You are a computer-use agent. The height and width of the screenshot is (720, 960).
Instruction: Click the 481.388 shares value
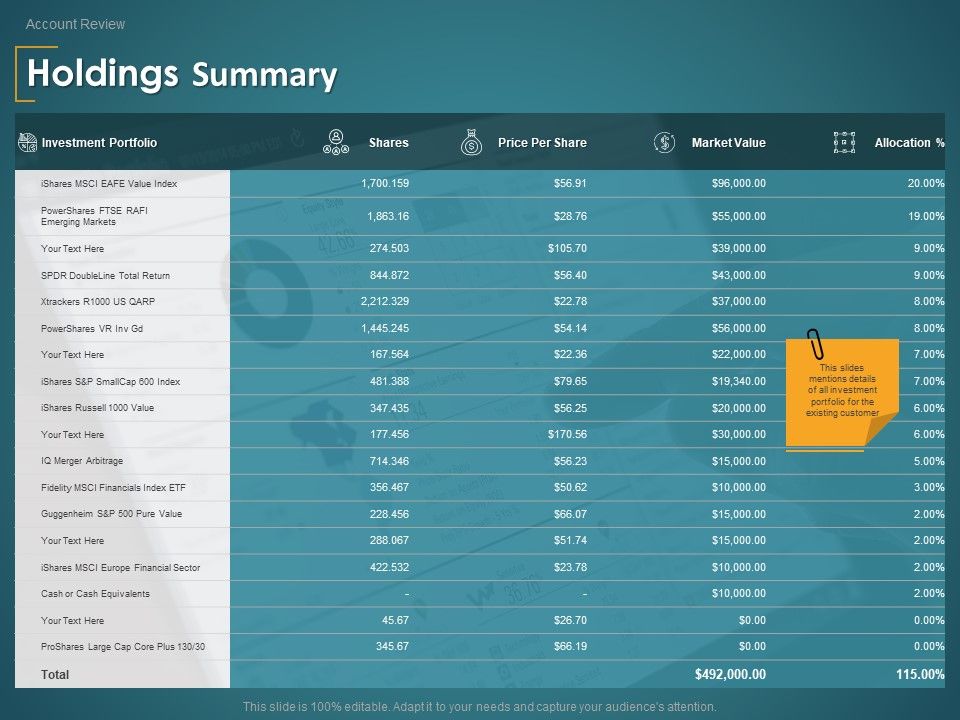pyautogui.click(x=389, y=381)
